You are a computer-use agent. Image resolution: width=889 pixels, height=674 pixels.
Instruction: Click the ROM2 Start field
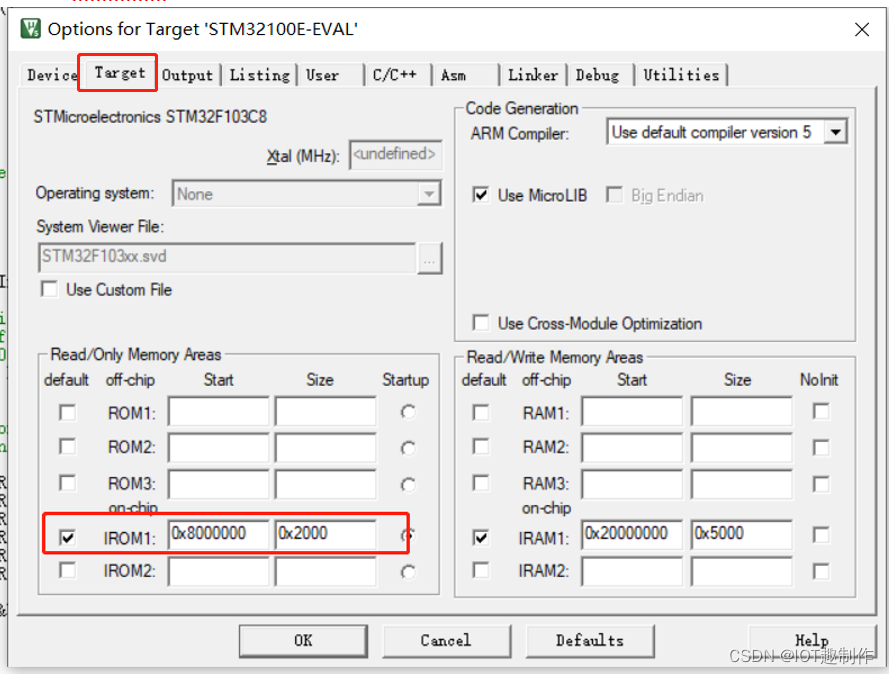[218, 447]
